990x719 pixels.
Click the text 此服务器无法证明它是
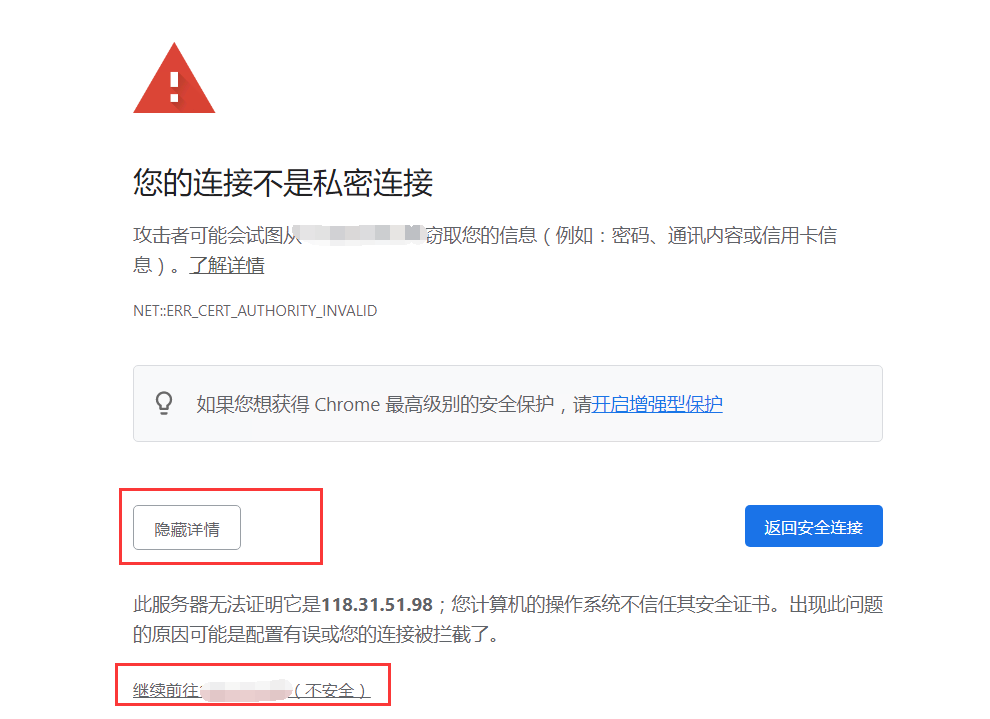(x=227, y=605)
